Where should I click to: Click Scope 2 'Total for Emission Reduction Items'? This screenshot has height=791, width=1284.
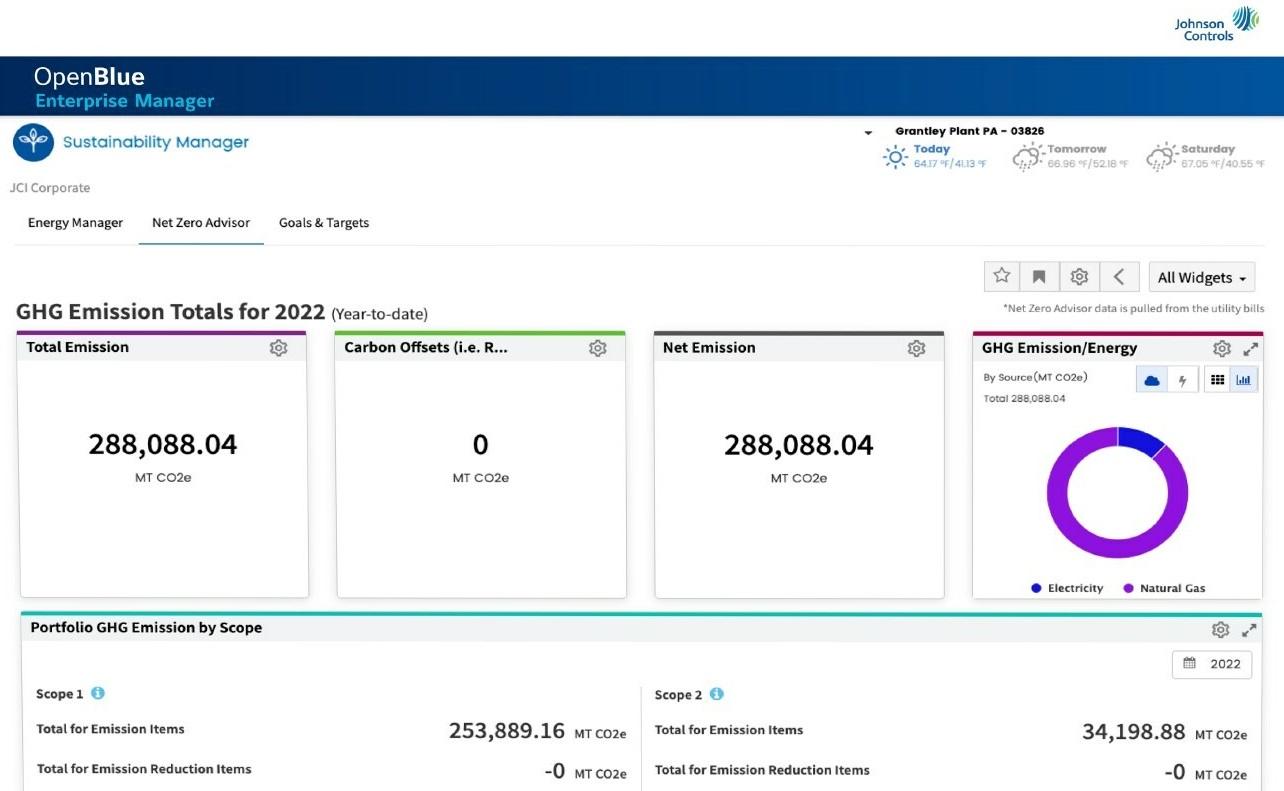[x=762, y=770]
